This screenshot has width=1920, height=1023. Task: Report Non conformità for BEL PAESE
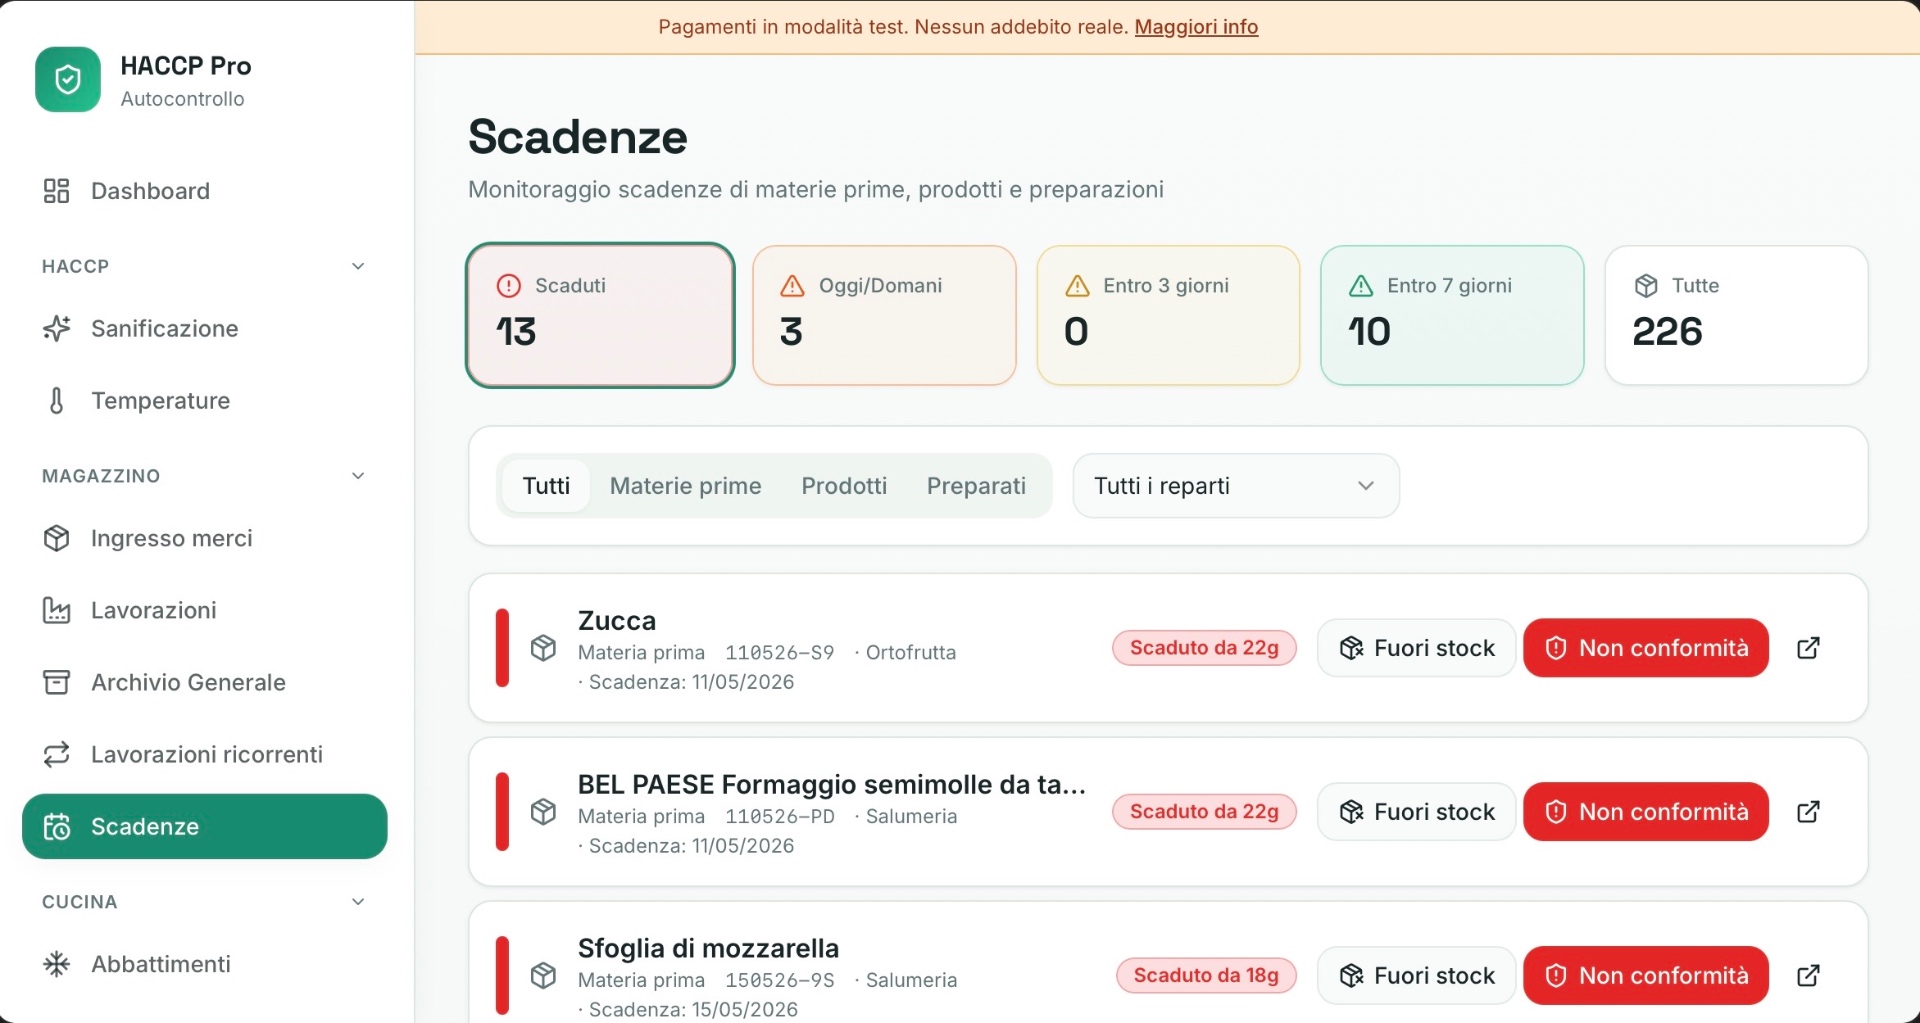[1646, 812]
